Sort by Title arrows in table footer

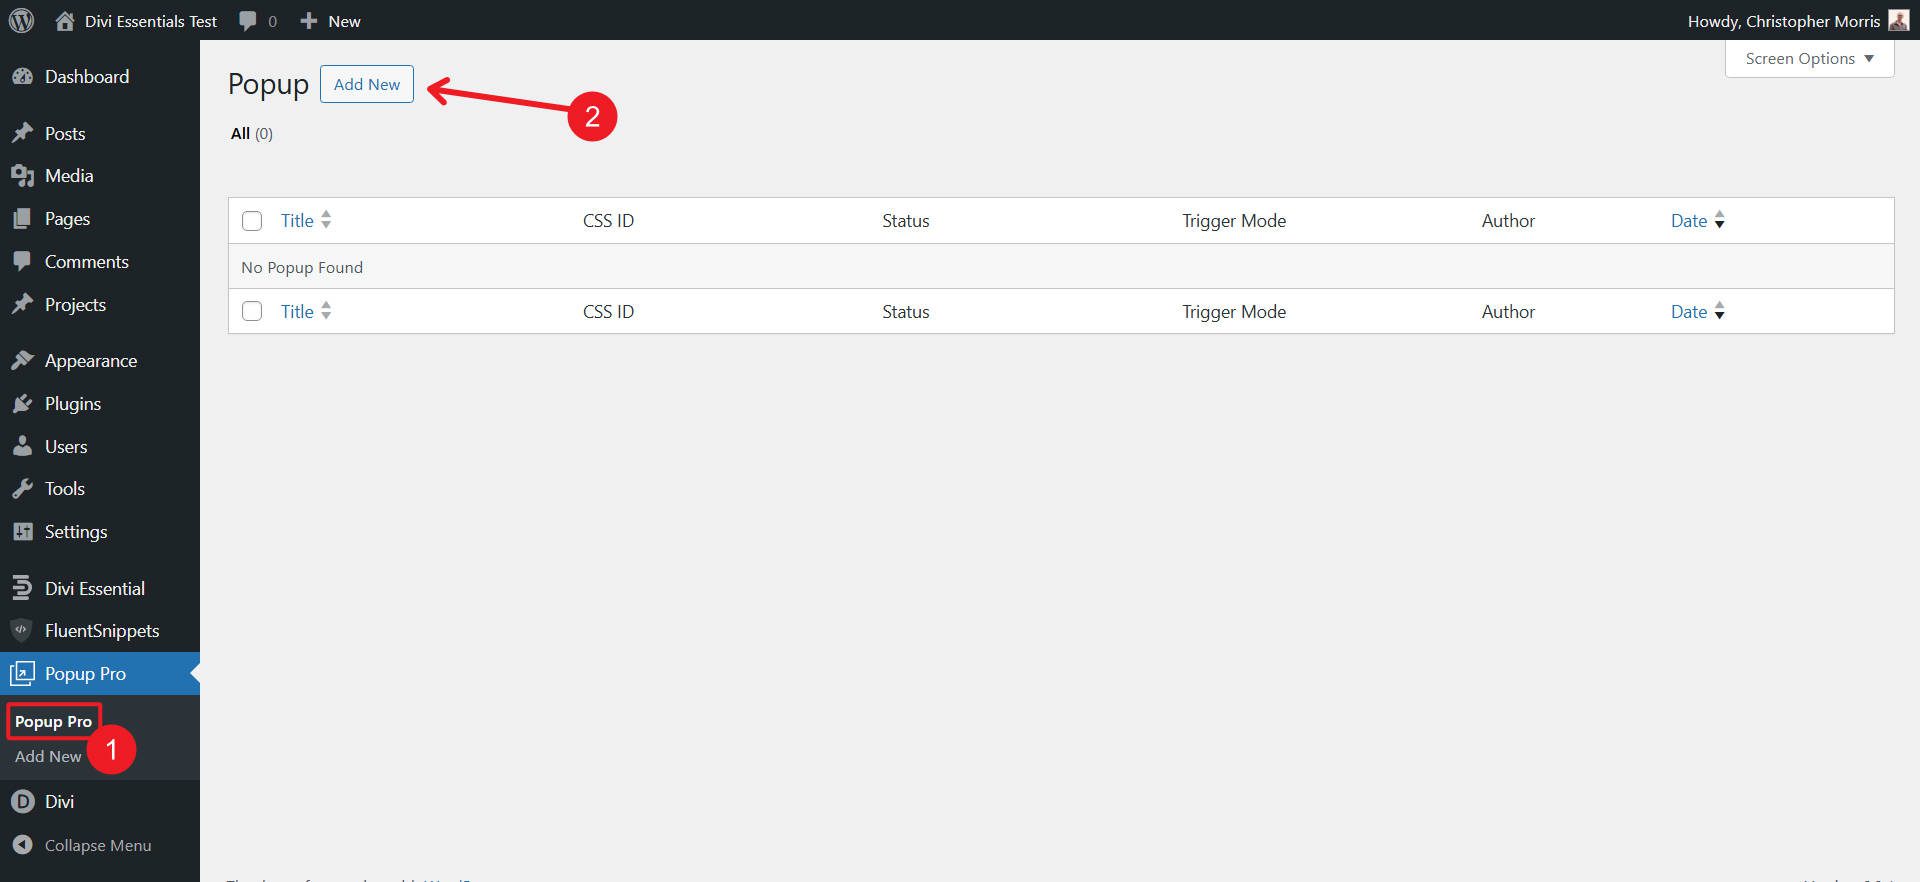(x=326, y=311)
